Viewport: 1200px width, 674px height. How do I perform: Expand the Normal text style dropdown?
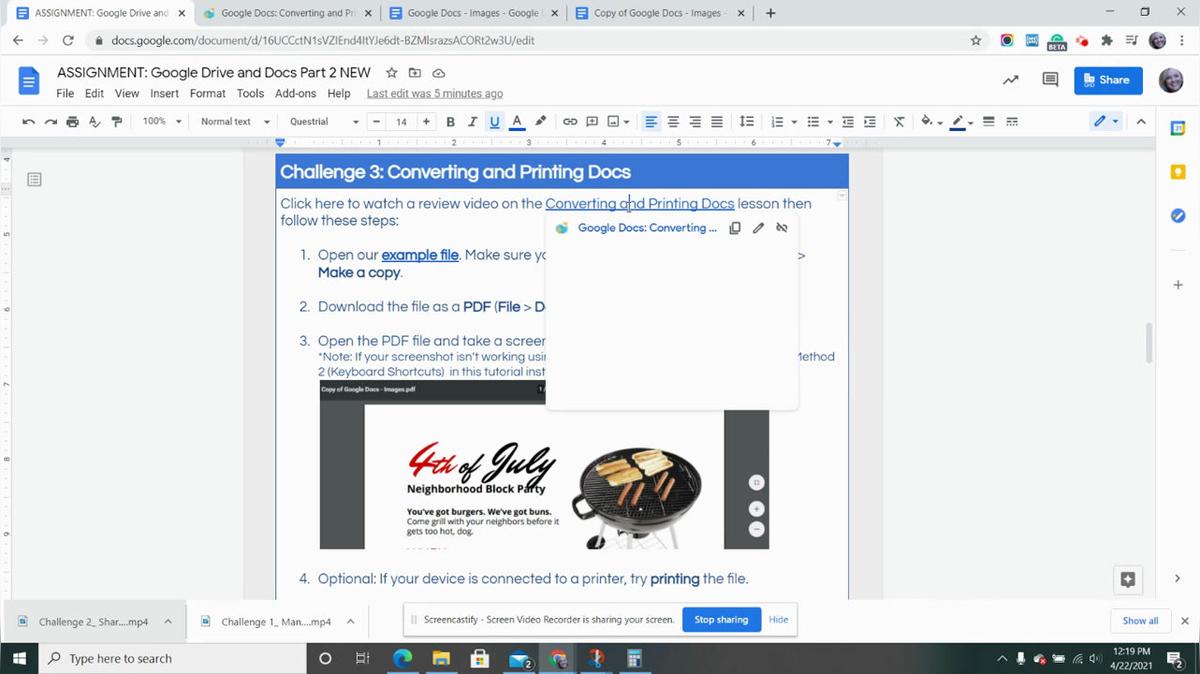(x=235, y=122)
